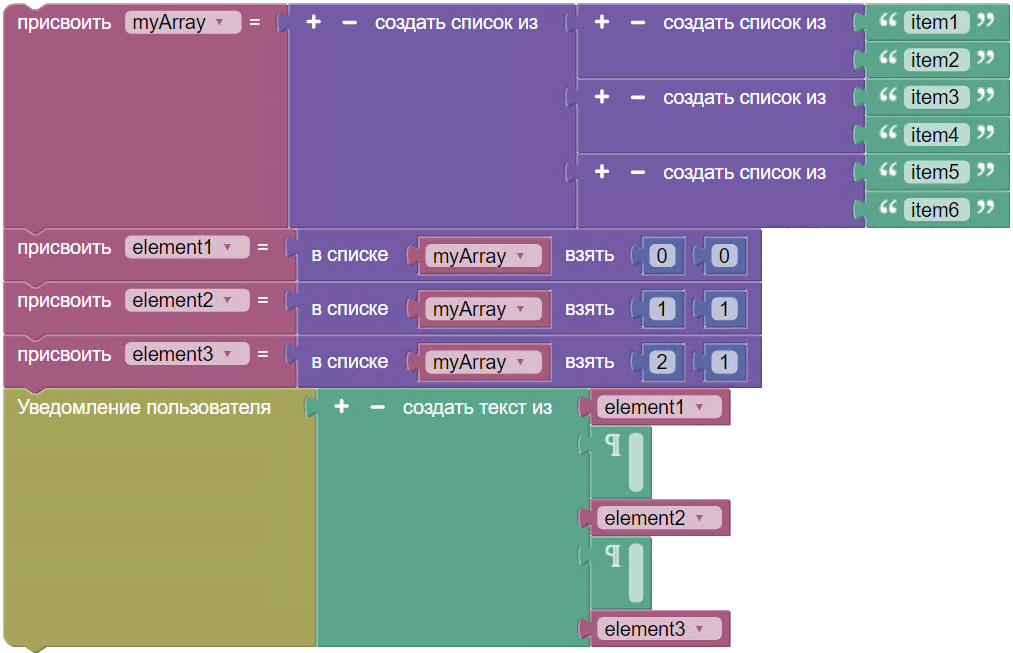1013x653 pixels.
Task: Click the в списке label in the element3 row
Action: tap(350, 362)
